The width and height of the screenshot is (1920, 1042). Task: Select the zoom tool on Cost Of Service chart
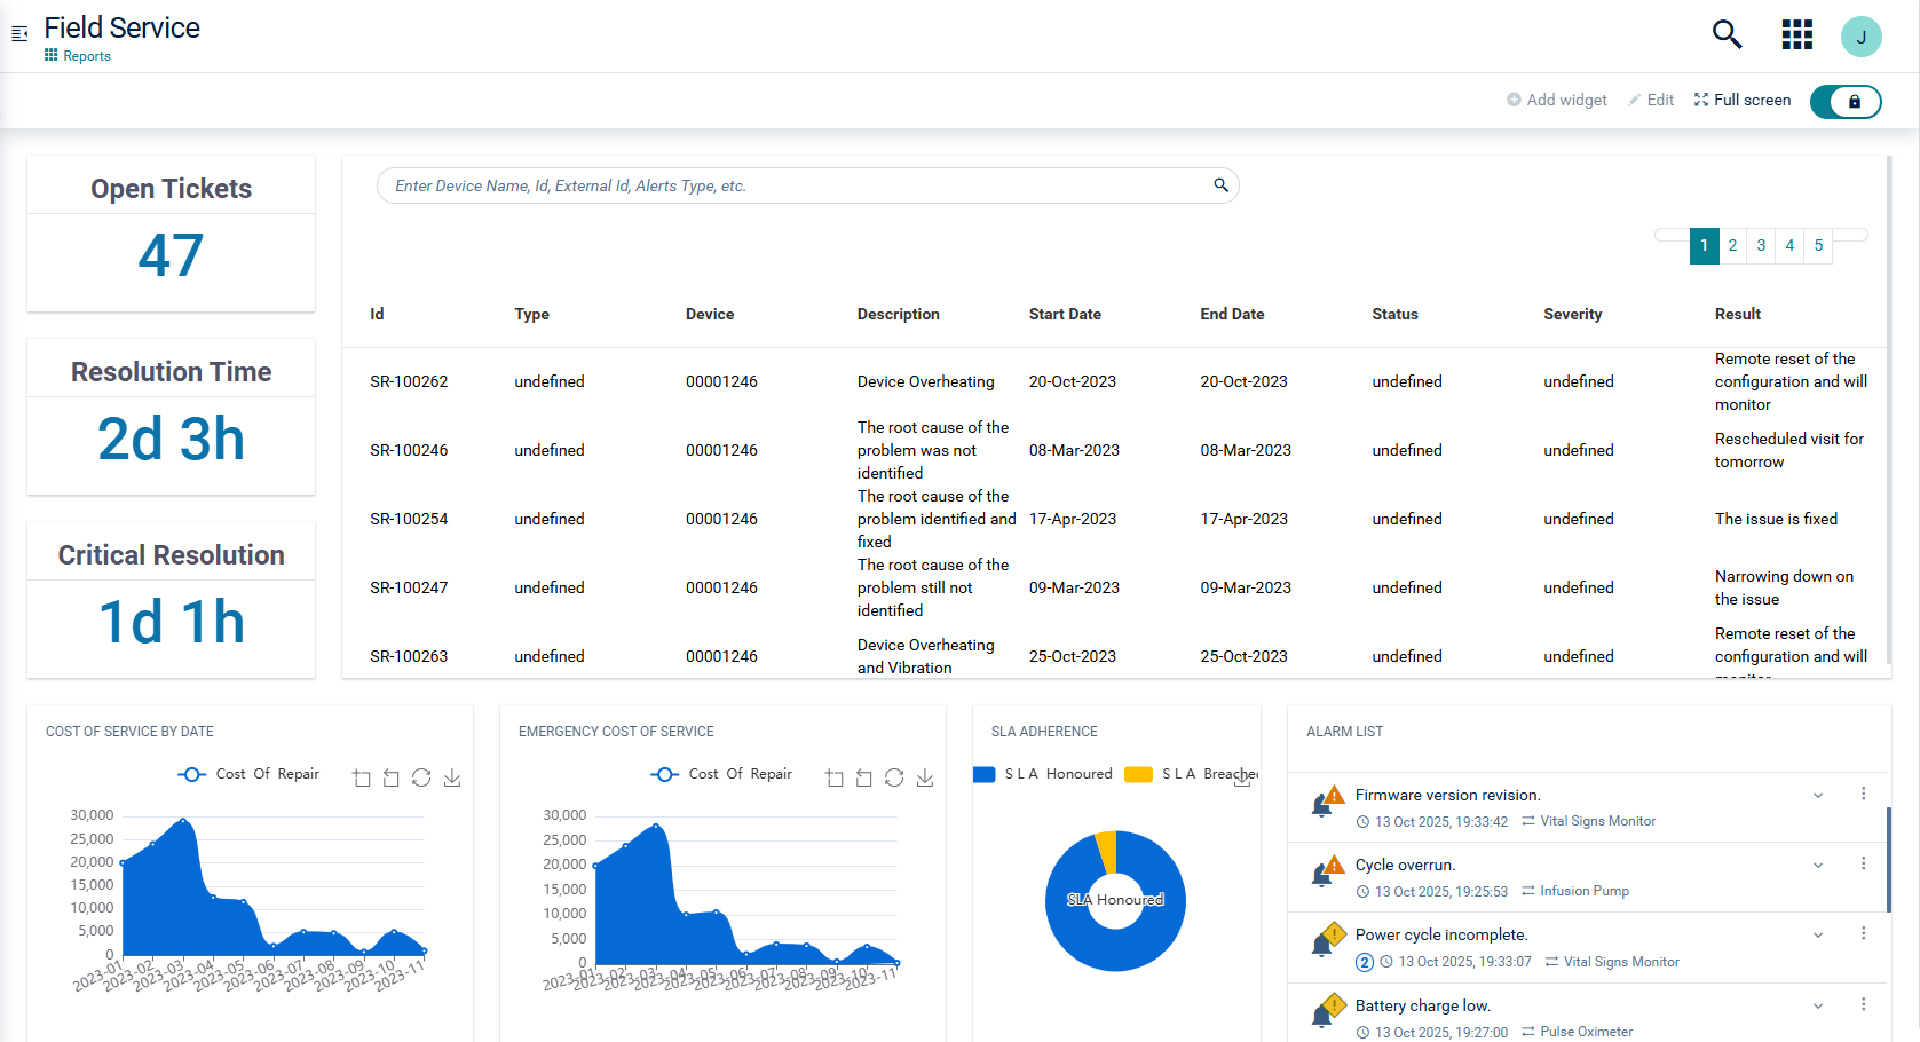point(362,777)
